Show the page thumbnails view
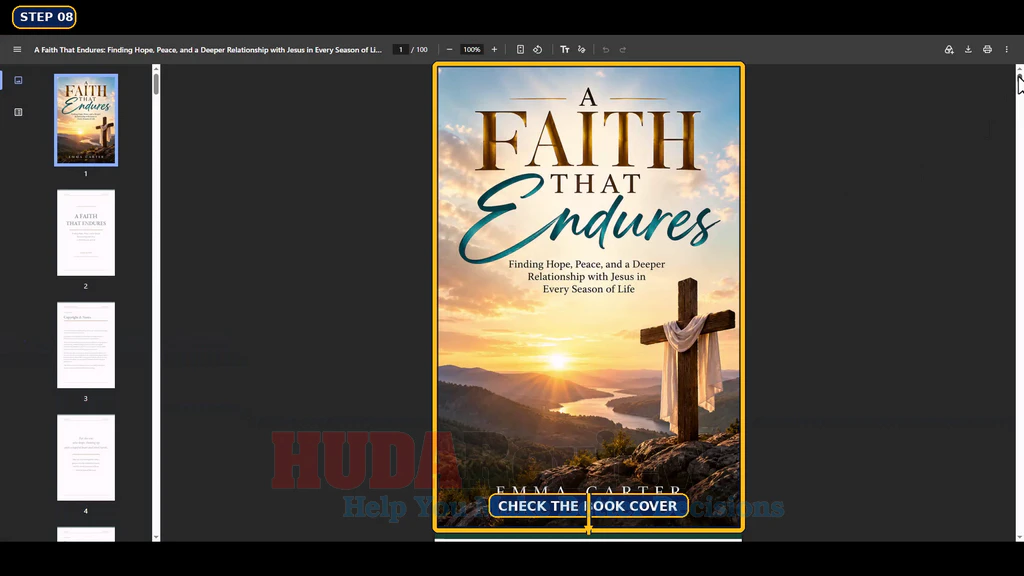Screen dimensions: 1024x576 18,80
